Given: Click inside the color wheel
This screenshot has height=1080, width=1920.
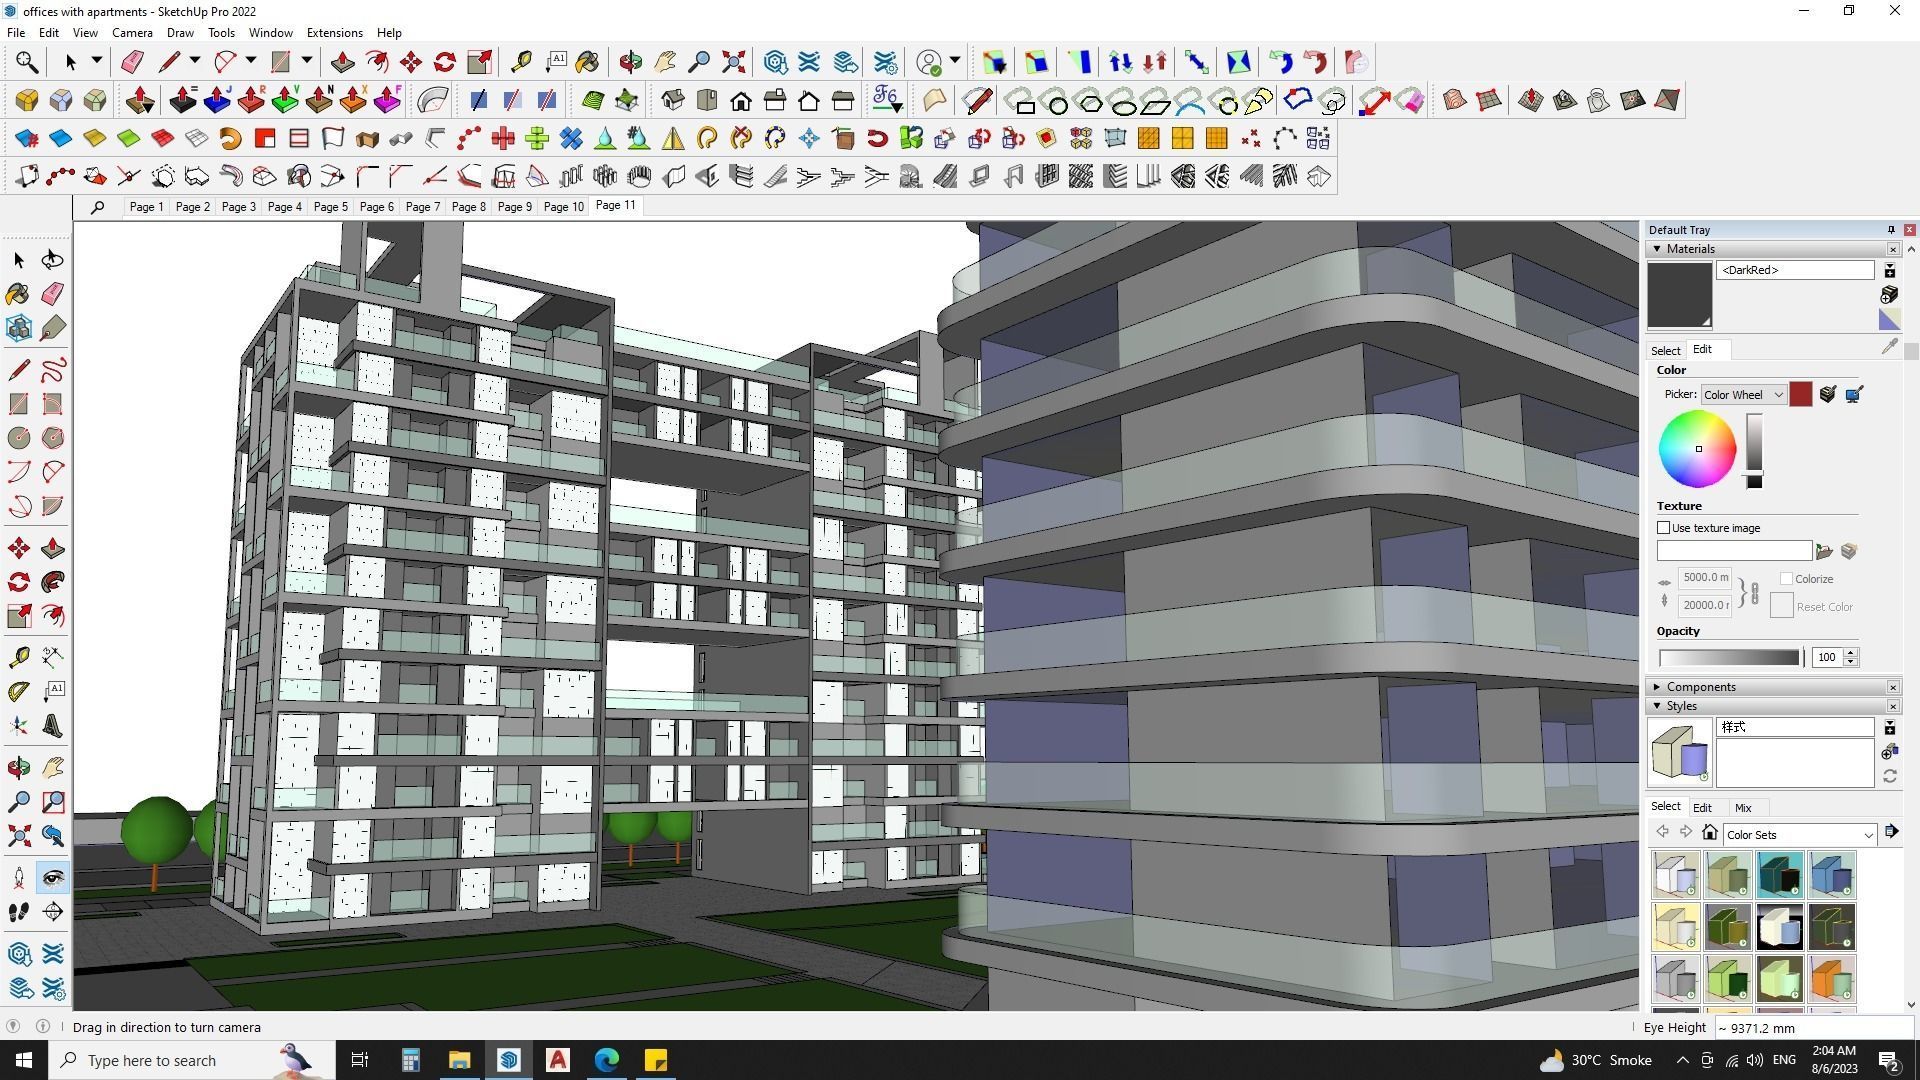Looking at the screenshot, I should click(x=1697, y=449).
